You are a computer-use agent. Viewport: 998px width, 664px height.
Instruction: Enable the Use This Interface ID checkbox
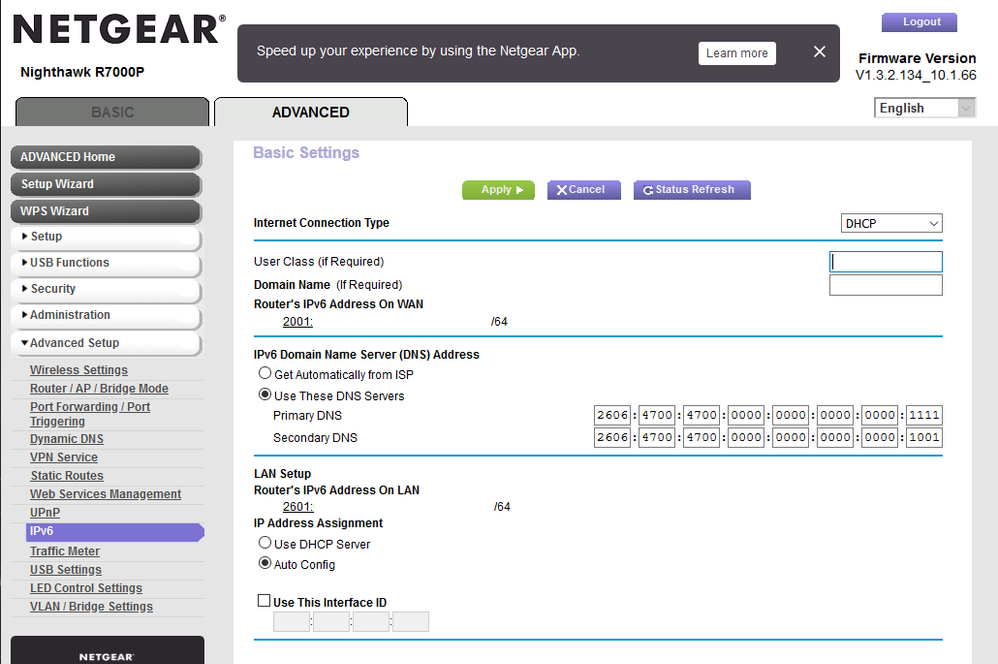(x=264, y=600)
